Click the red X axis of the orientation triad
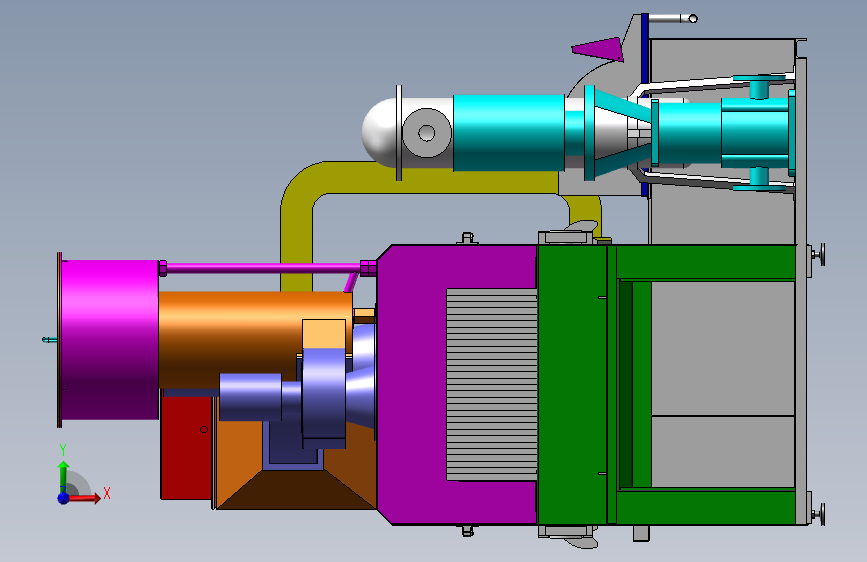Screen dimensions: 867x562 pyautogui.click(x=84, y=498)
